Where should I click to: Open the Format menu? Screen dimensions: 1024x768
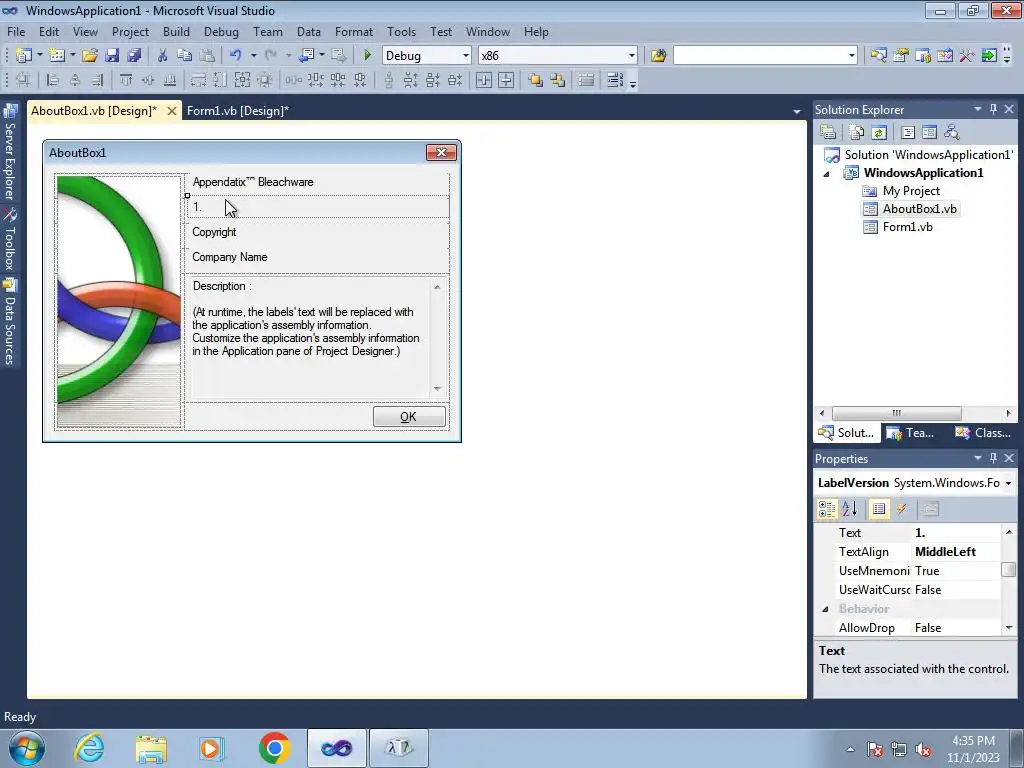point(354,31)
